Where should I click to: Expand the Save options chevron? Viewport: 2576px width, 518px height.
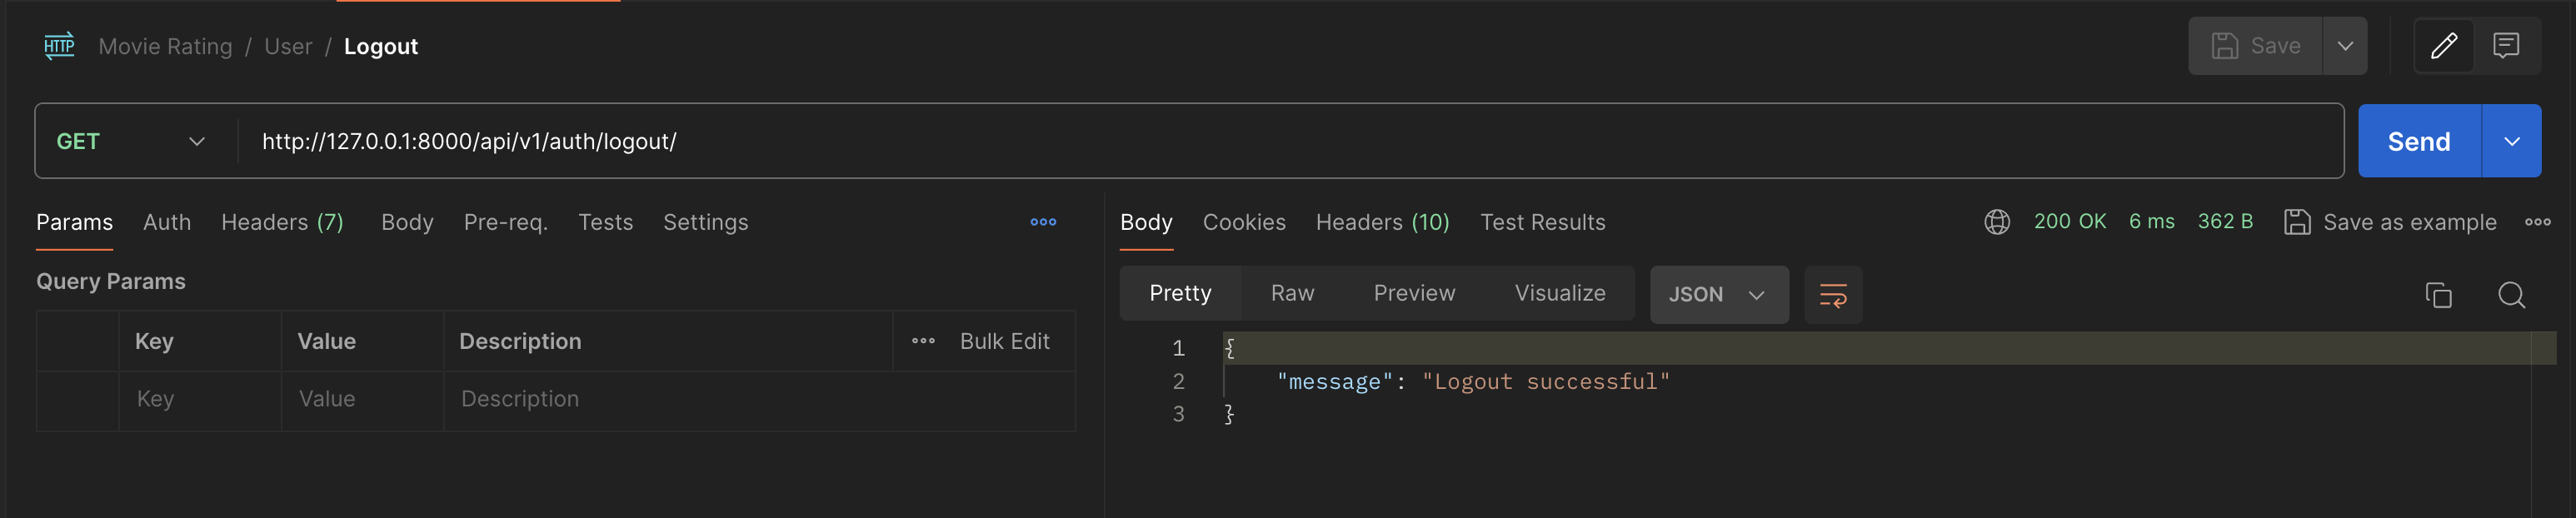[x=2344, y=46]
